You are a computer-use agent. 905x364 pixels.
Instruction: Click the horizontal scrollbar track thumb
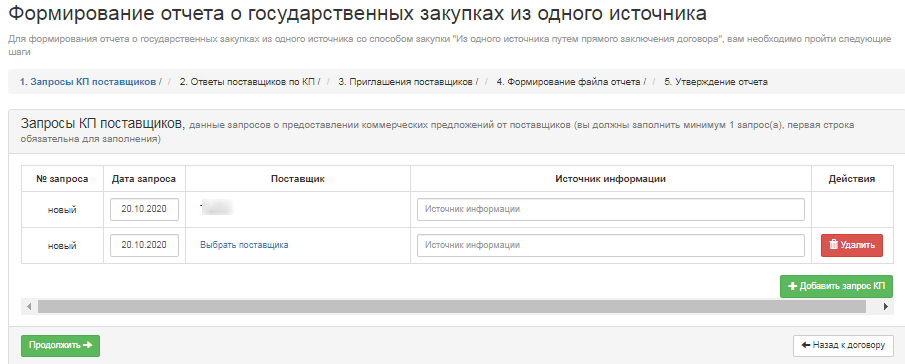452,306
